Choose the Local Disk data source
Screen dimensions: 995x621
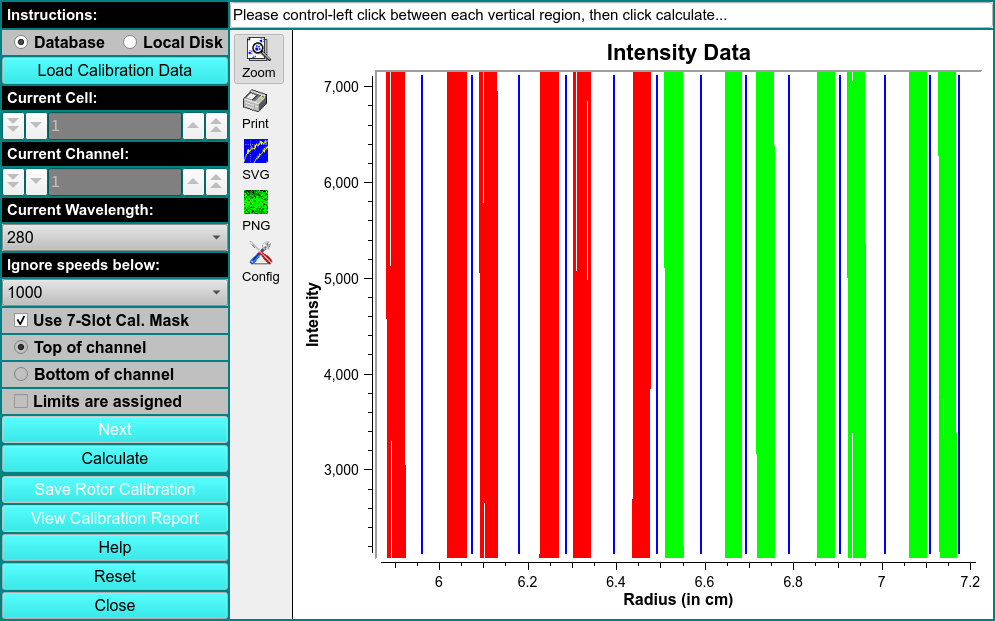pyautogui.click(x=130, y=43)
